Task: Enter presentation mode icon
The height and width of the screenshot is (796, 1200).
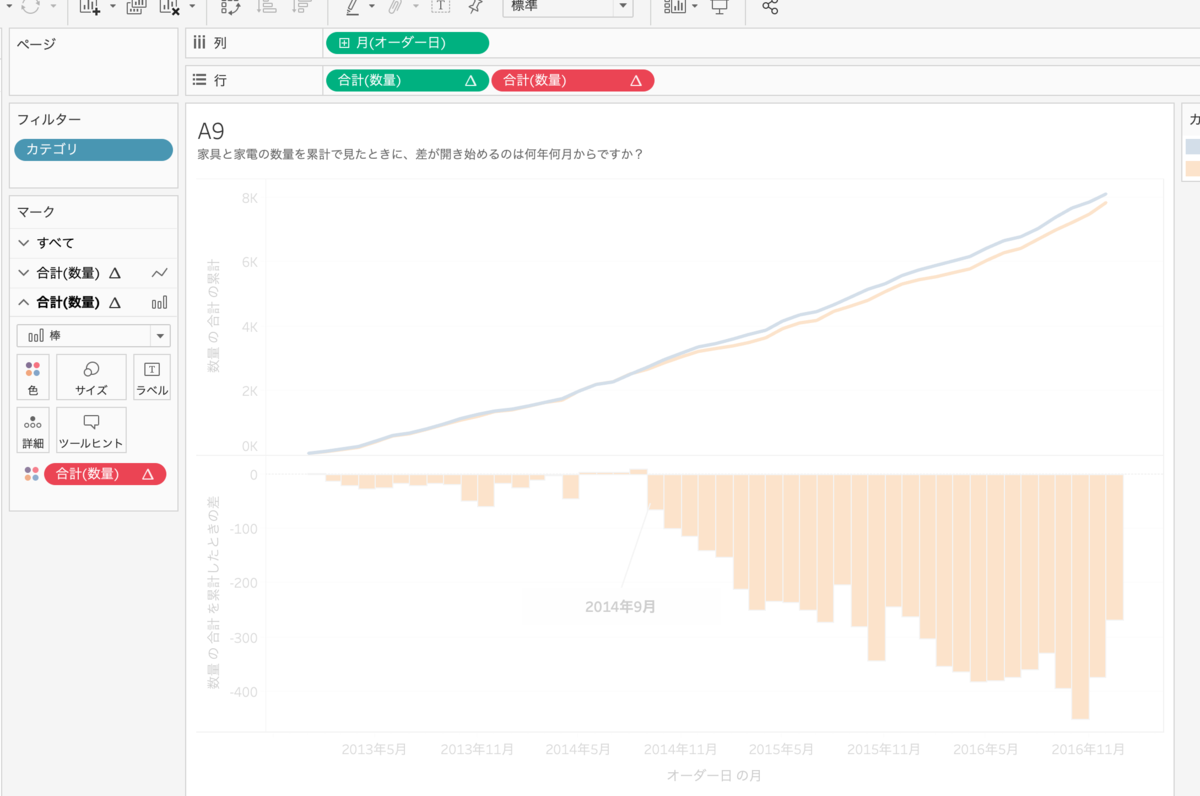Action: [719, 6]
